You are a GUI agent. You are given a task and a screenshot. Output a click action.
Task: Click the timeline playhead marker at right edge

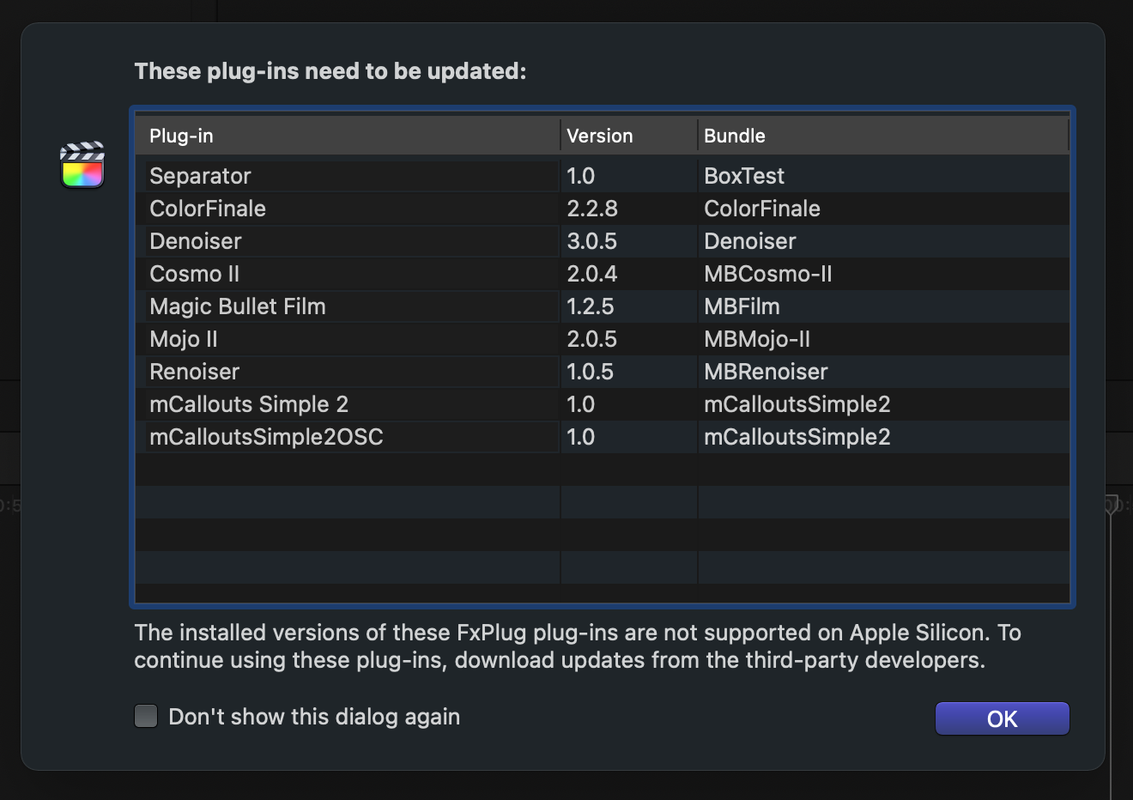1111,504
